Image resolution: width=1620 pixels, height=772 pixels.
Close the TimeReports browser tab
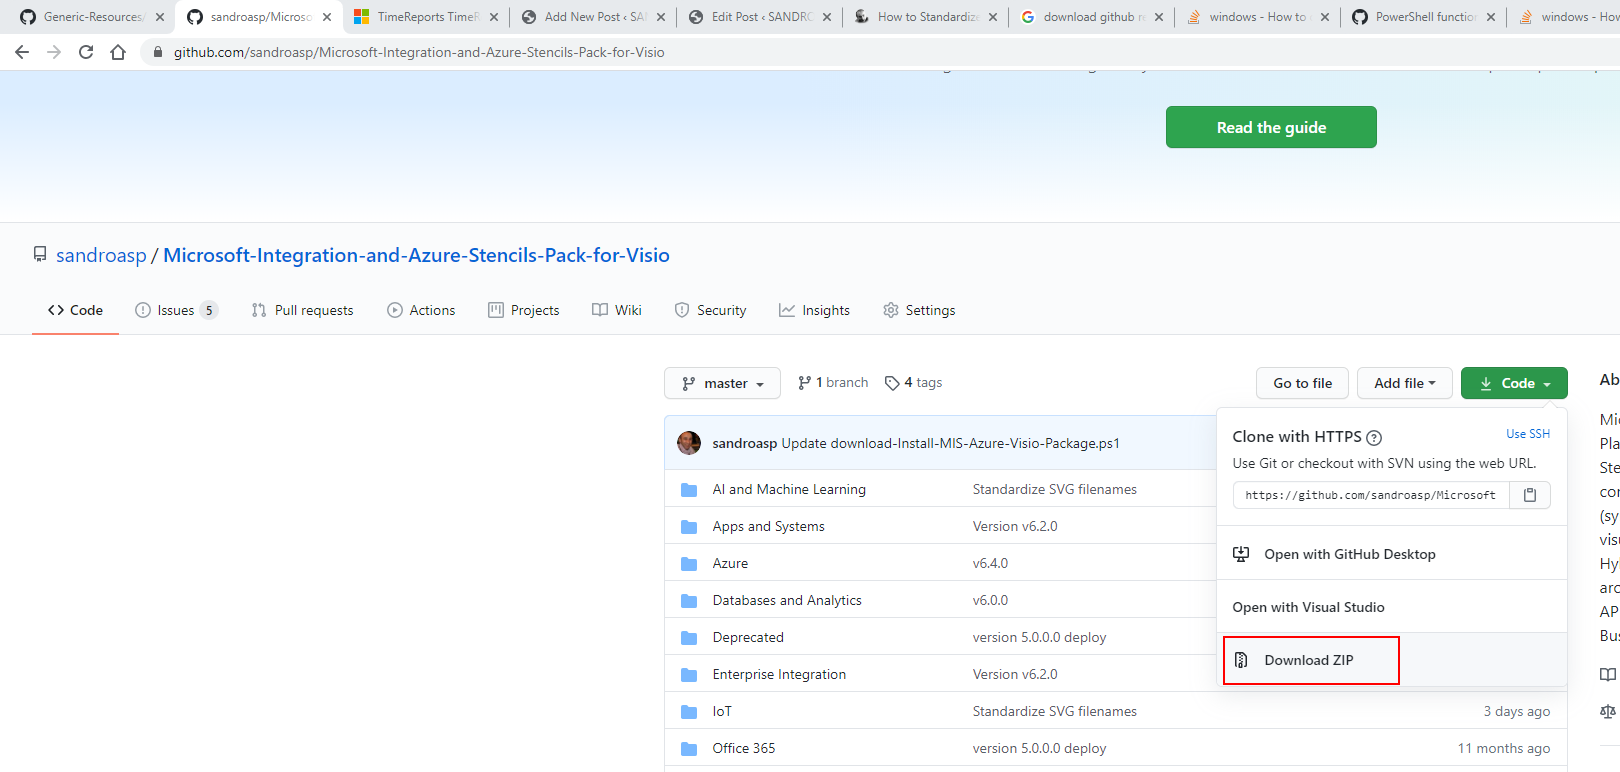point(494,17)
